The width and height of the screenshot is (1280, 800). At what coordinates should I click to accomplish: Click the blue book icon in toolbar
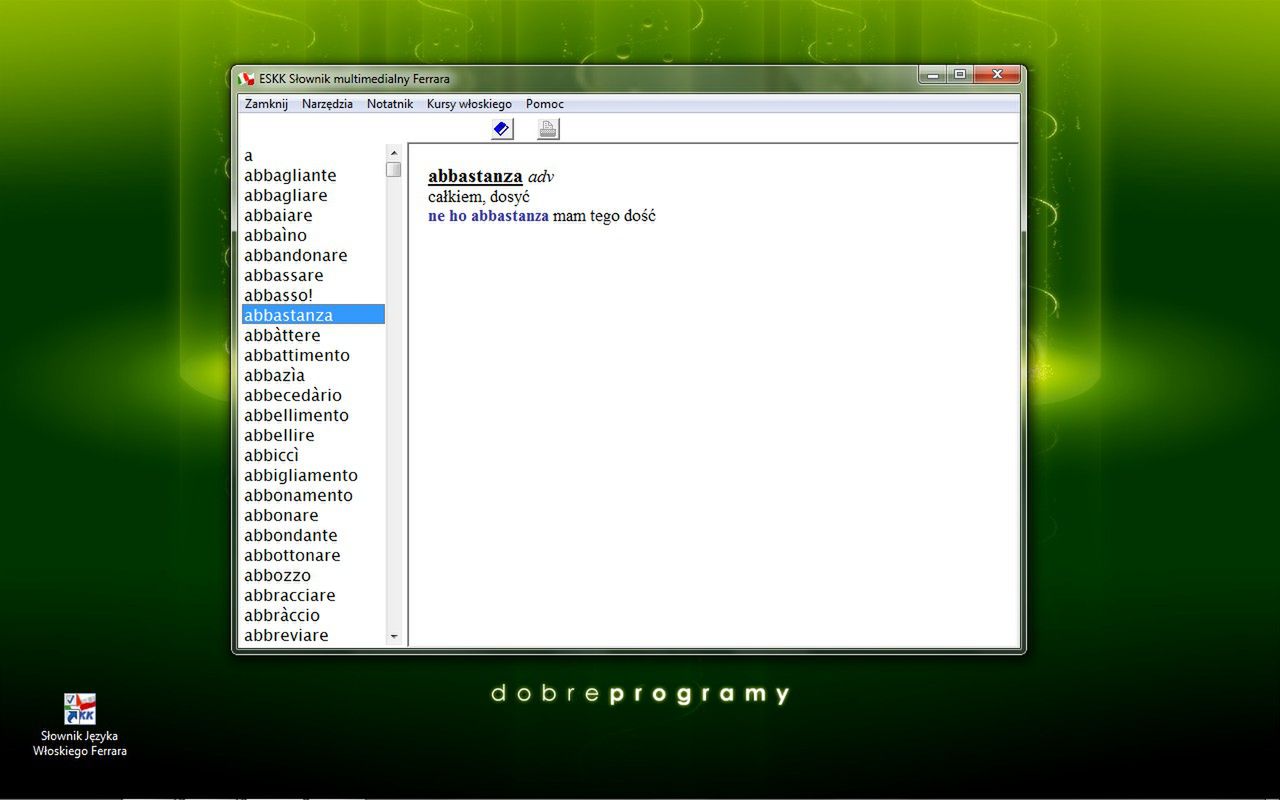(x=502, y=129)
